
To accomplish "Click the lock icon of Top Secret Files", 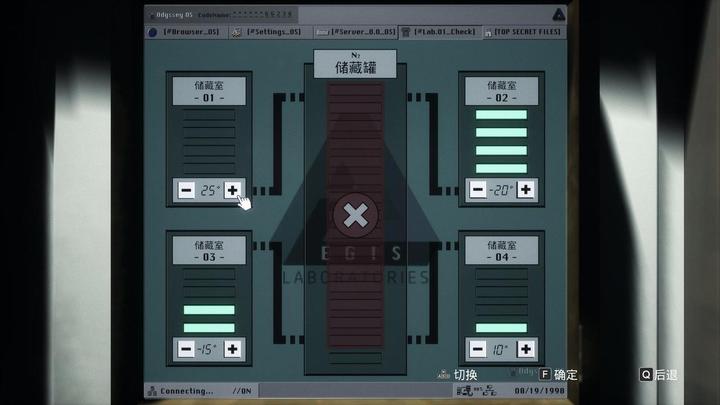I will pos(488,33).
